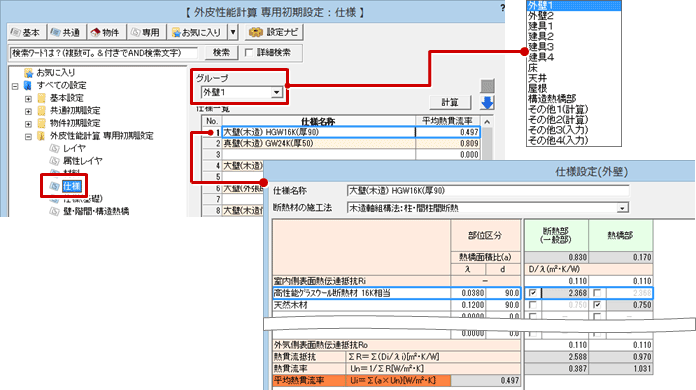Screen dimensions: 696x390
Task: Click the 専用 toolbar button
Action: click(146, 32)
